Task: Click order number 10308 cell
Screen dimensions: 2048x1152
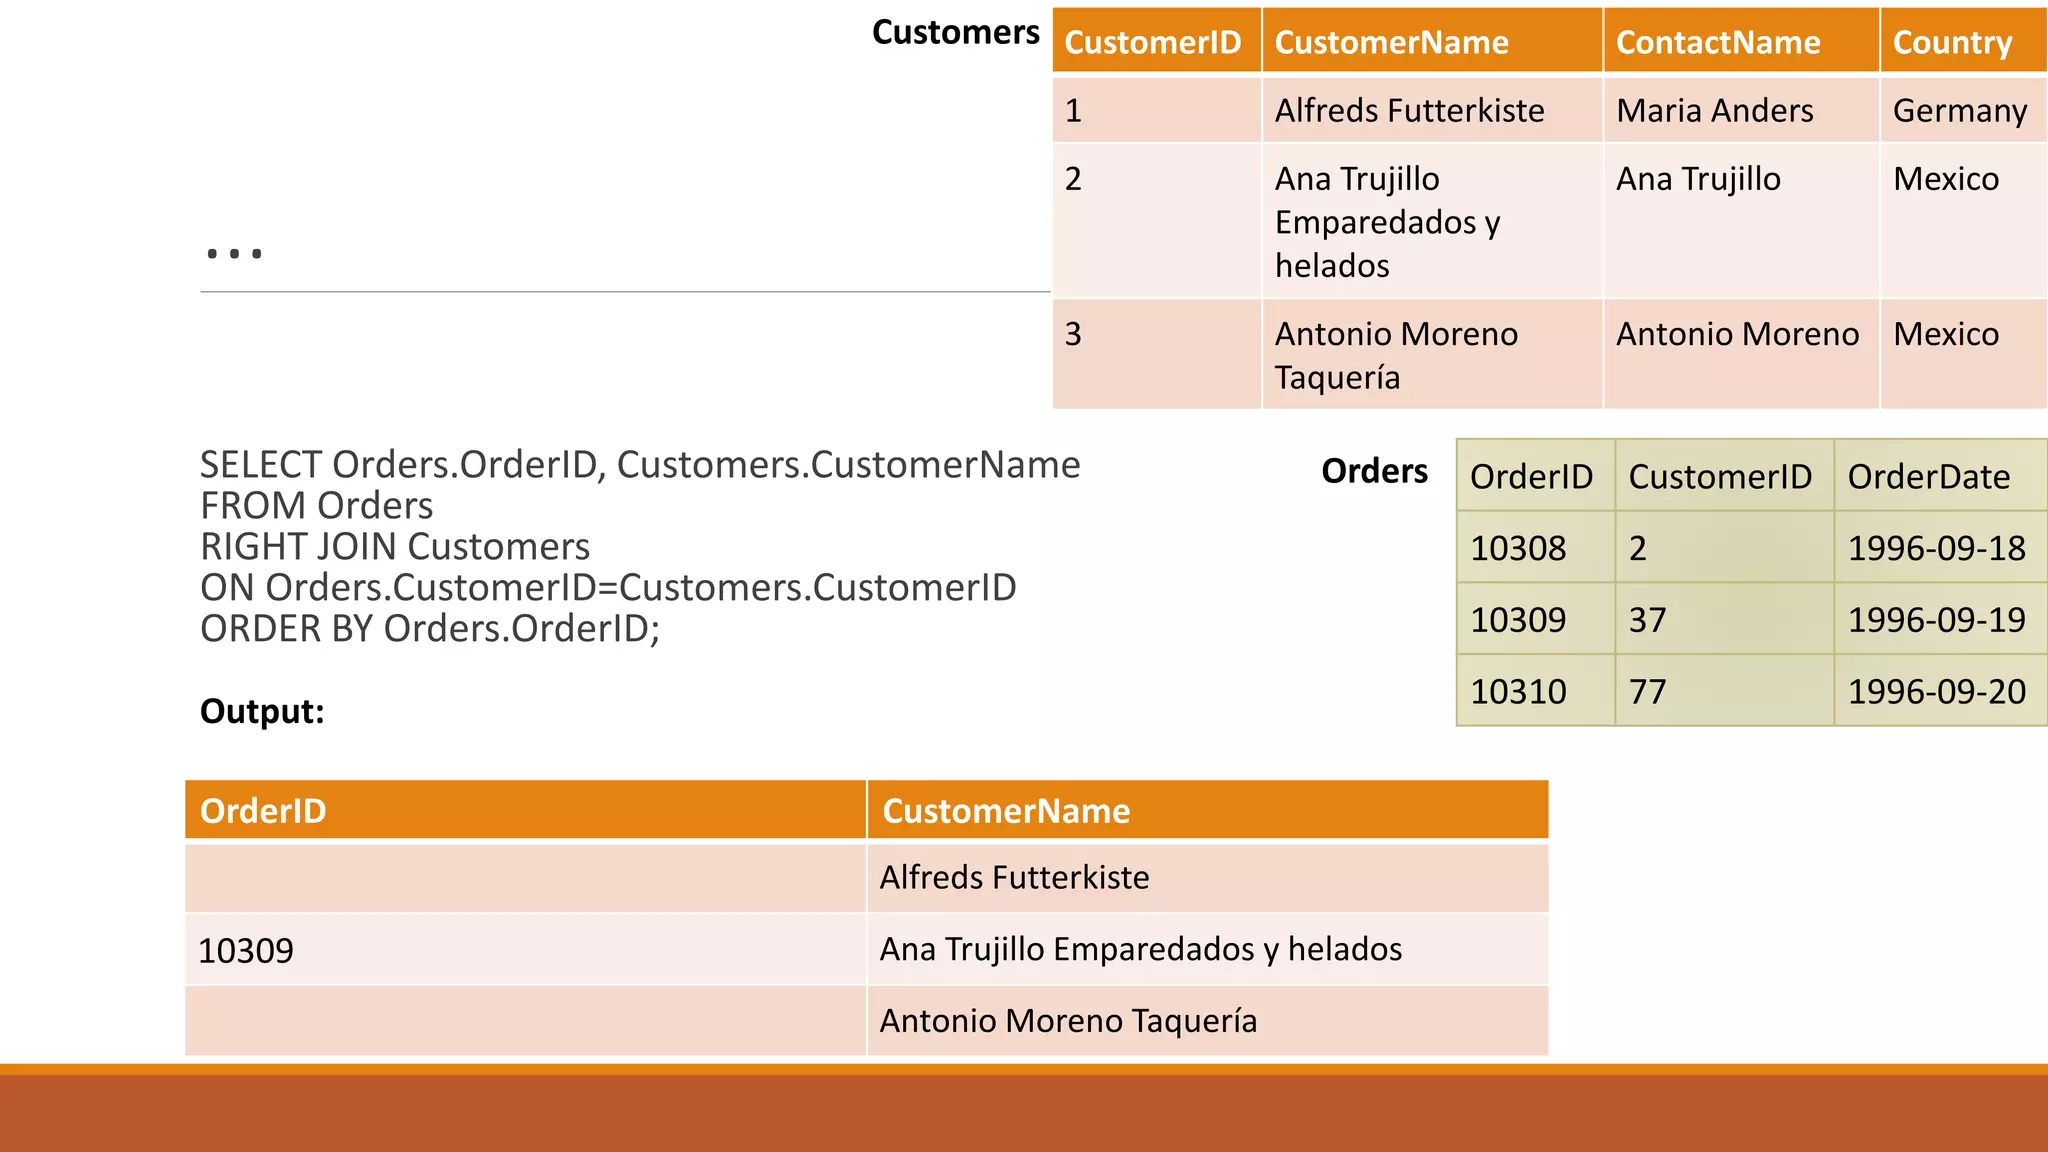Action: pos(1535,547)
